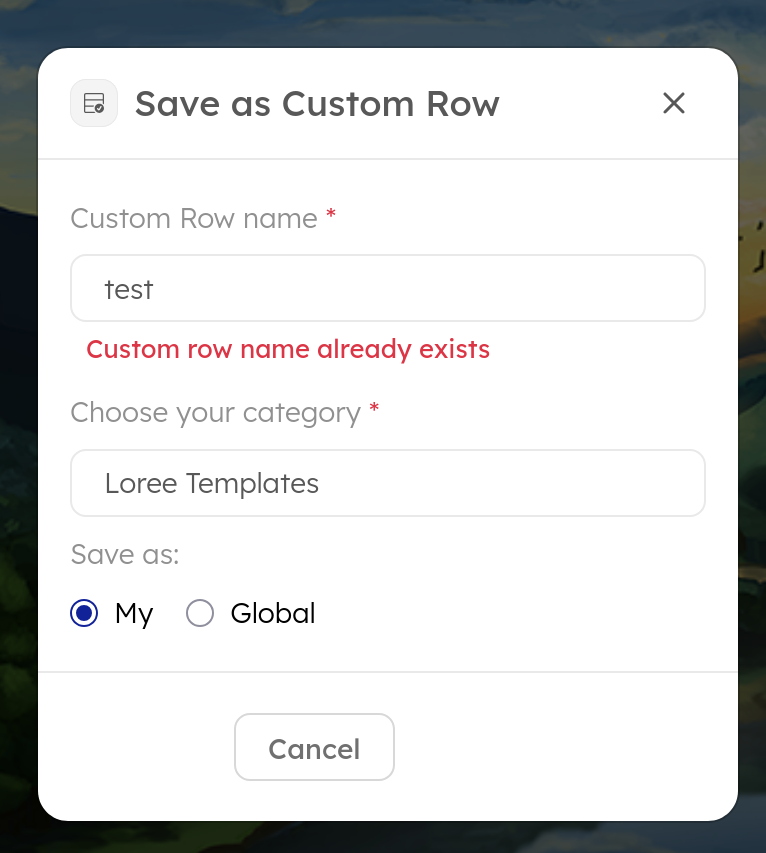Click the "Loree Templates" selected value
The width and height of the screenshot is (766, 853).
pos(212,483)
